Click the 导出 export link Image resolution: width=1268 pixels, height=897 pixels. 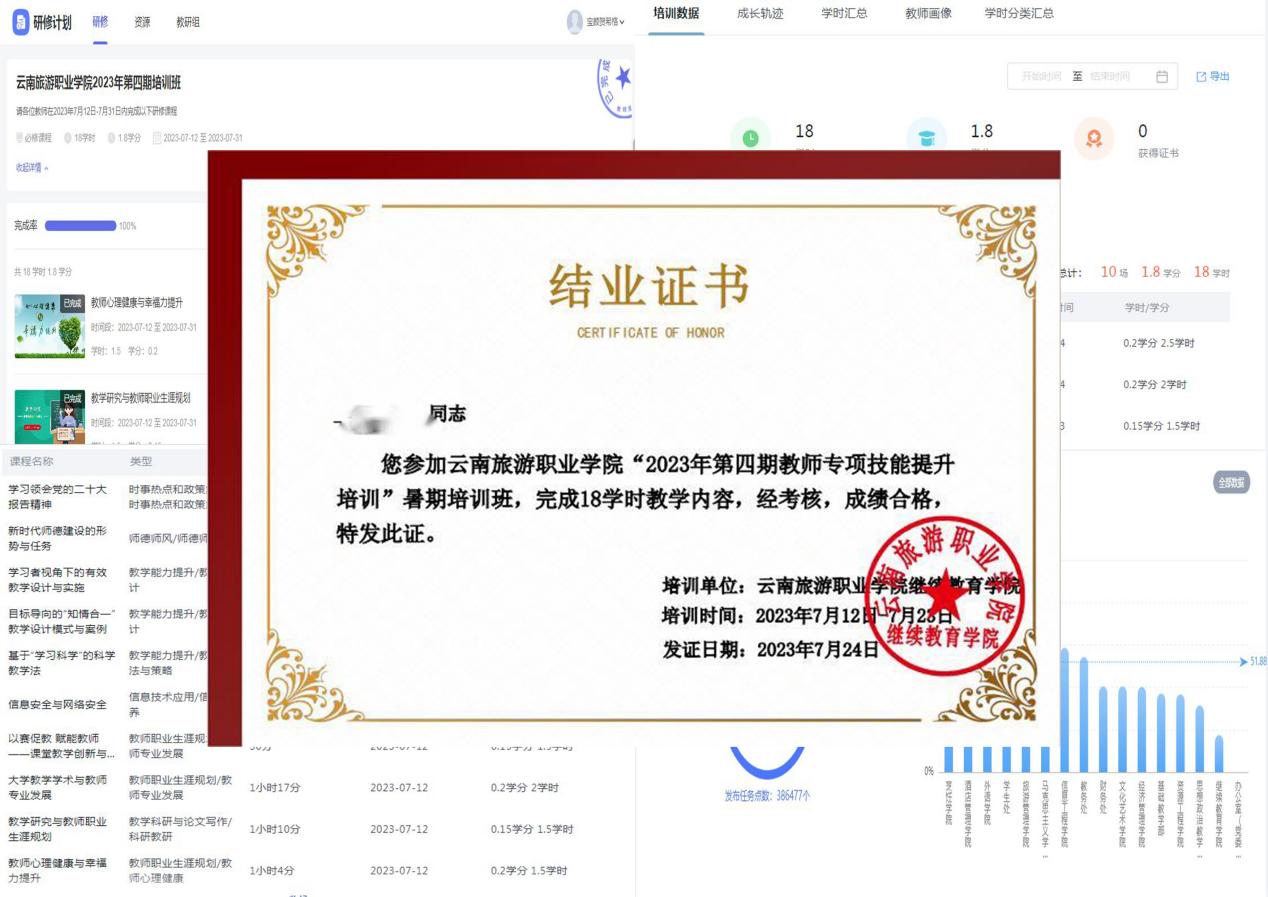[1219, 77]
